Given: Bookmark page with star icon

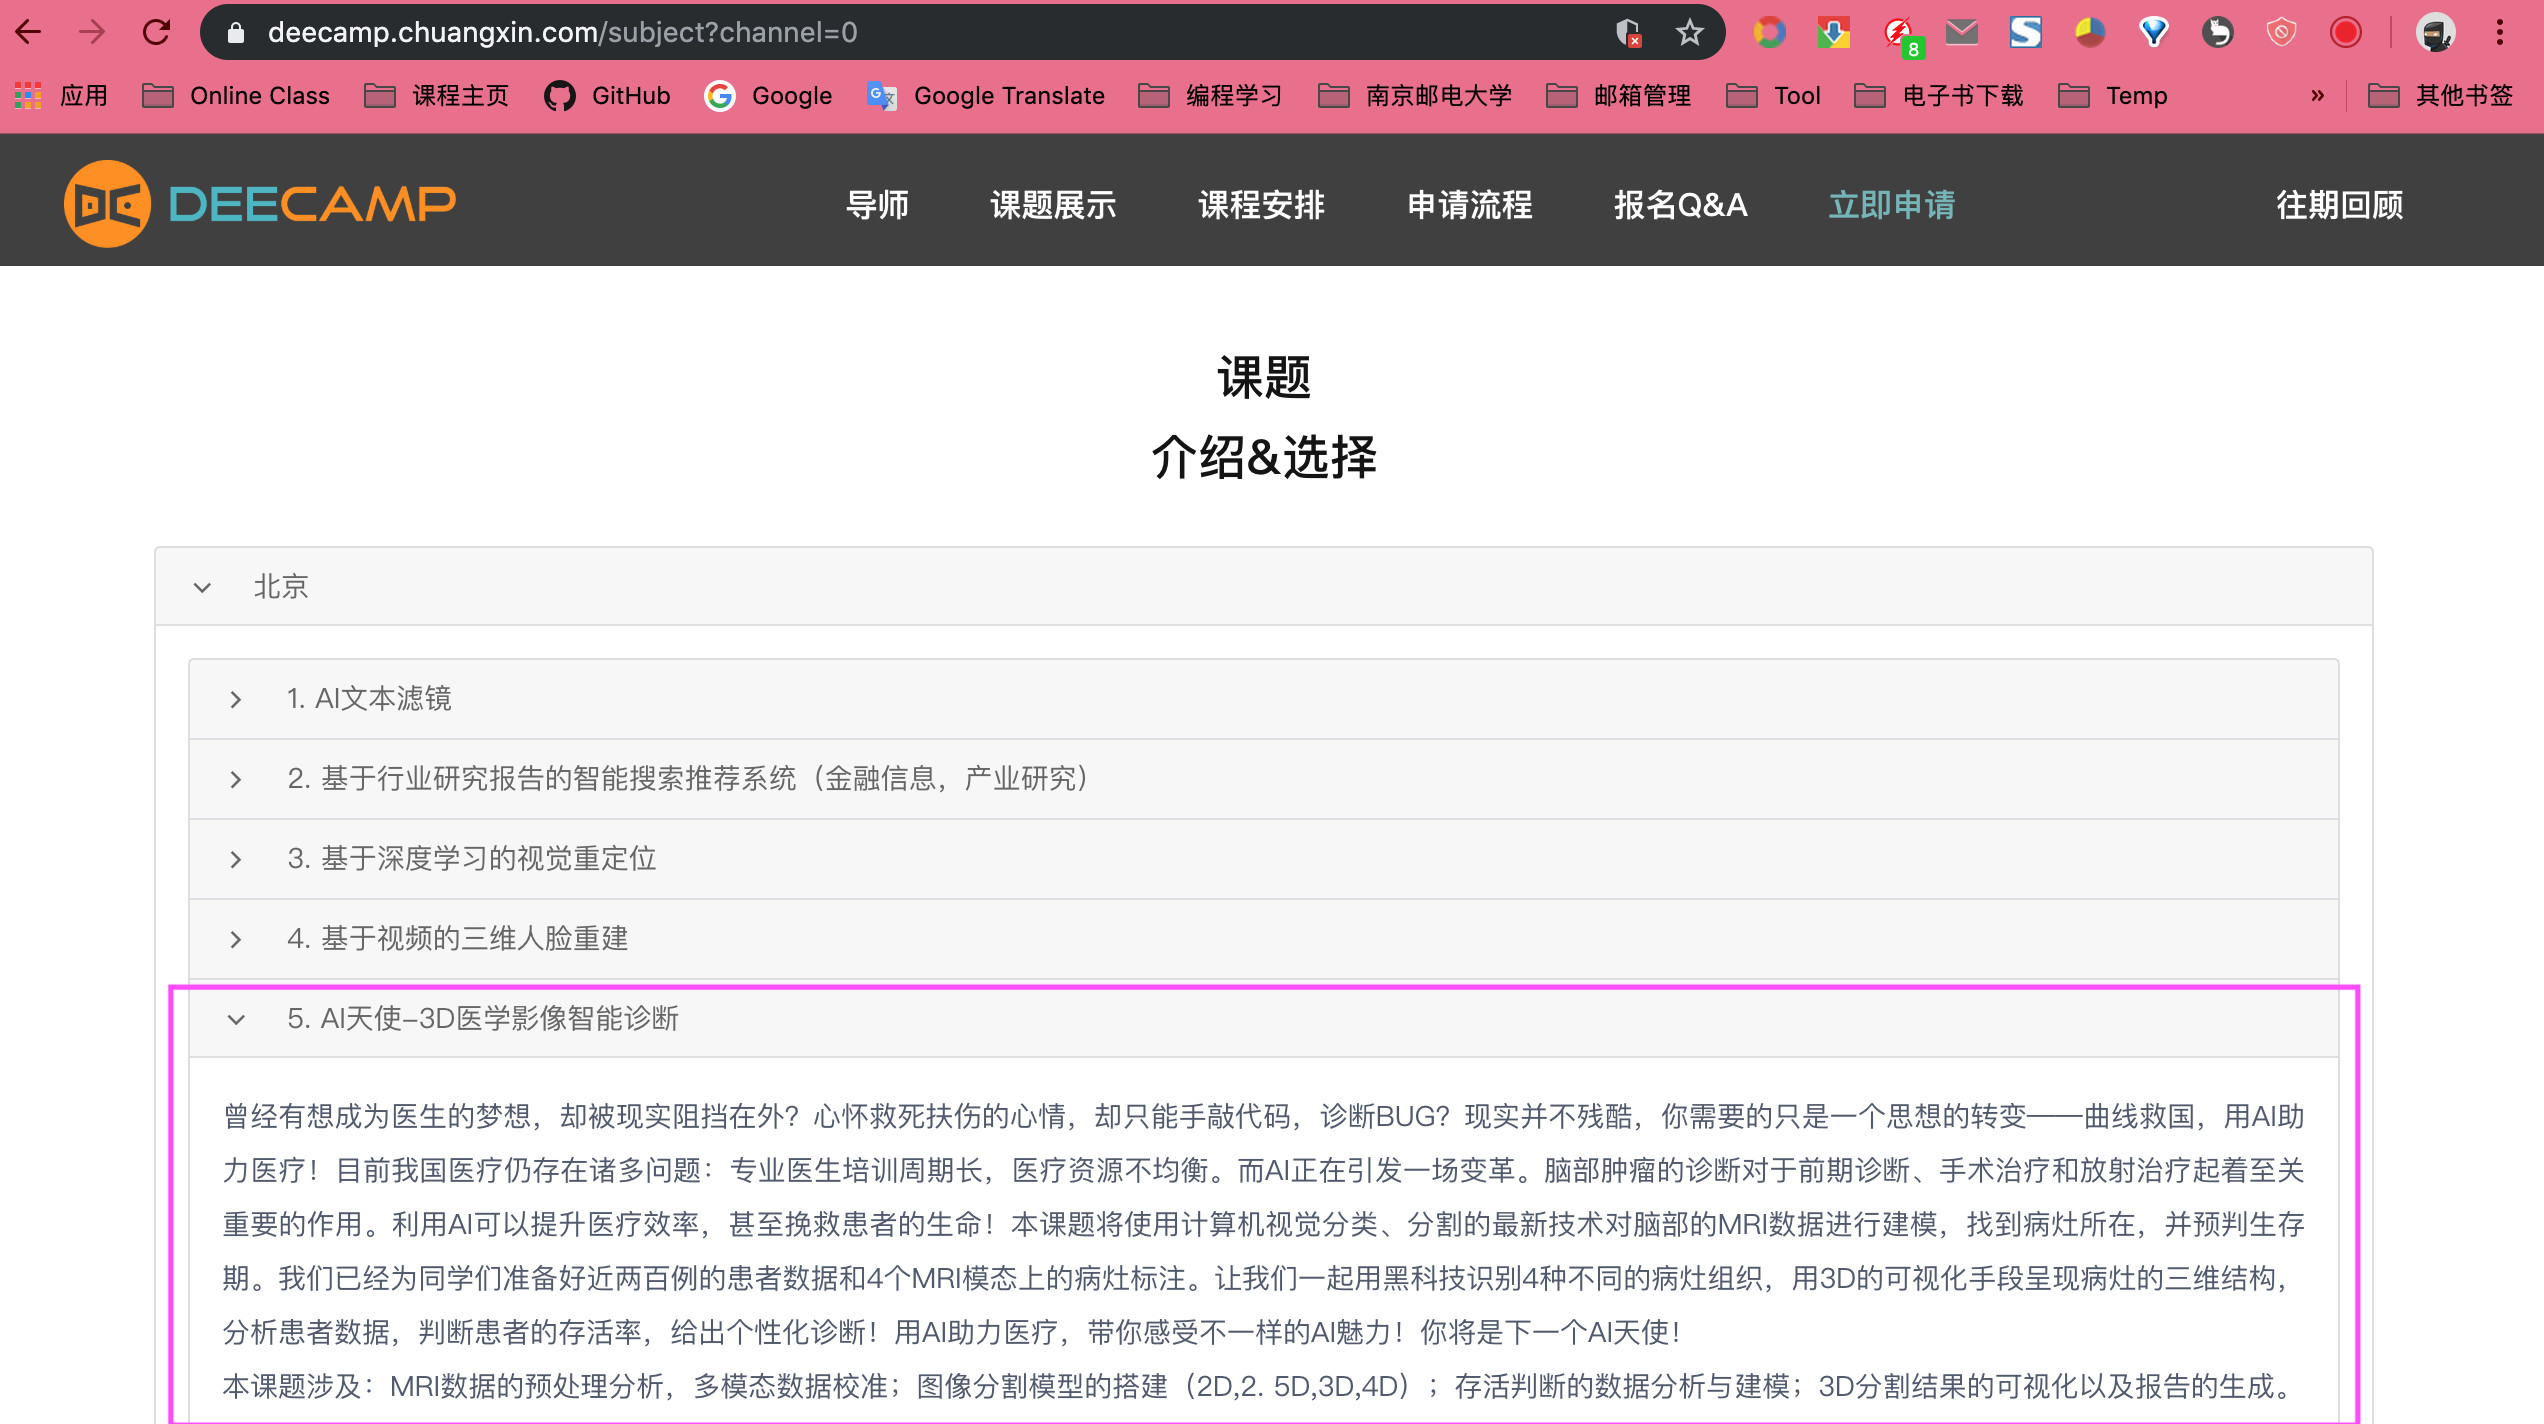Looking at the screenshot, I should [1689, 33].
